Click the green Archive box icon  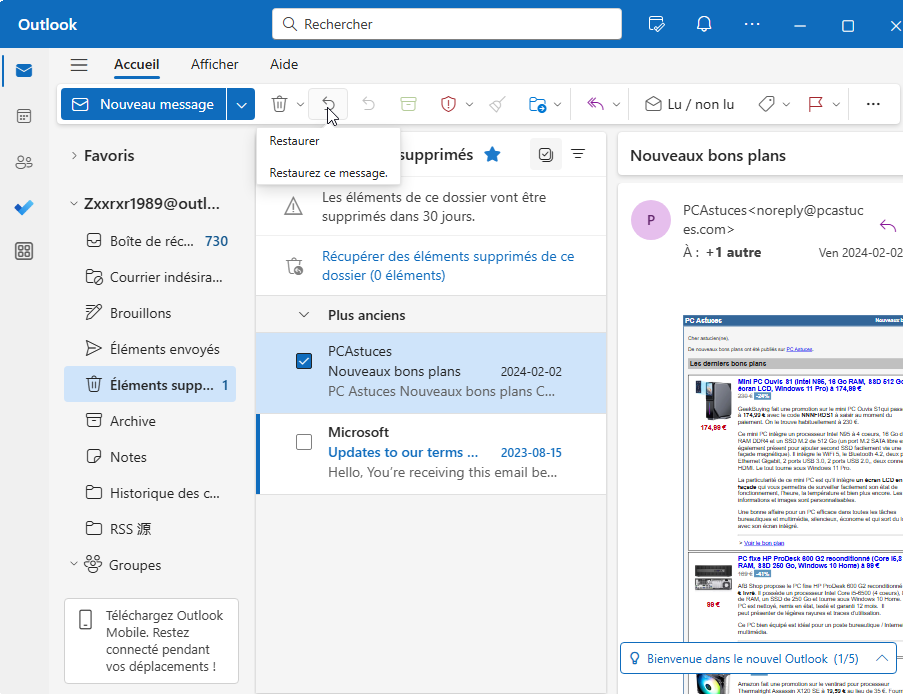click(408, 104)
